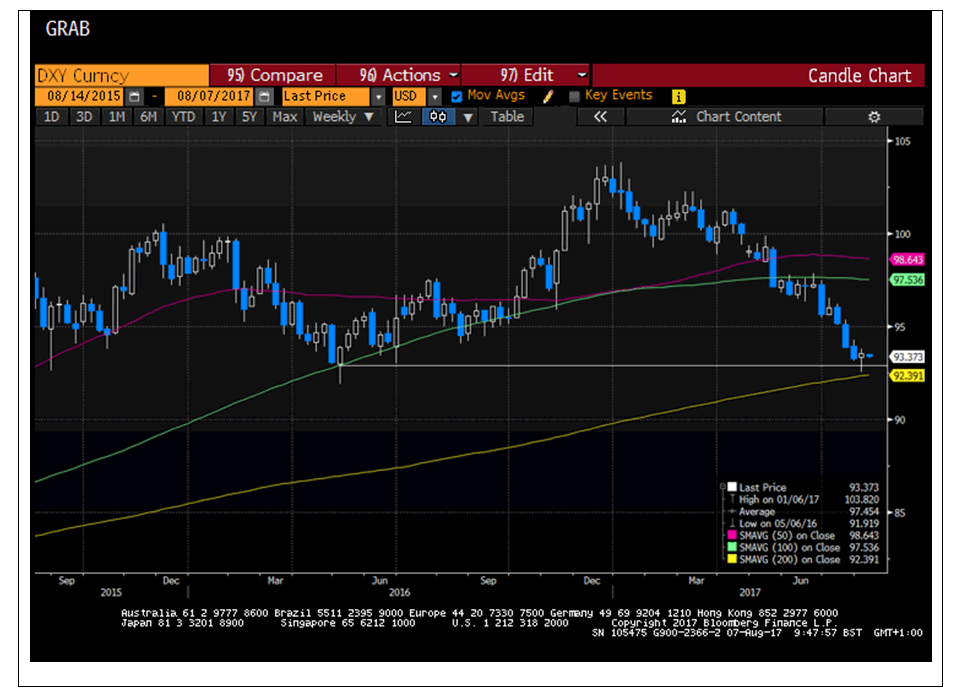Expand the legend box toggle
Viewport: 955px width, 699px height.
723,486
